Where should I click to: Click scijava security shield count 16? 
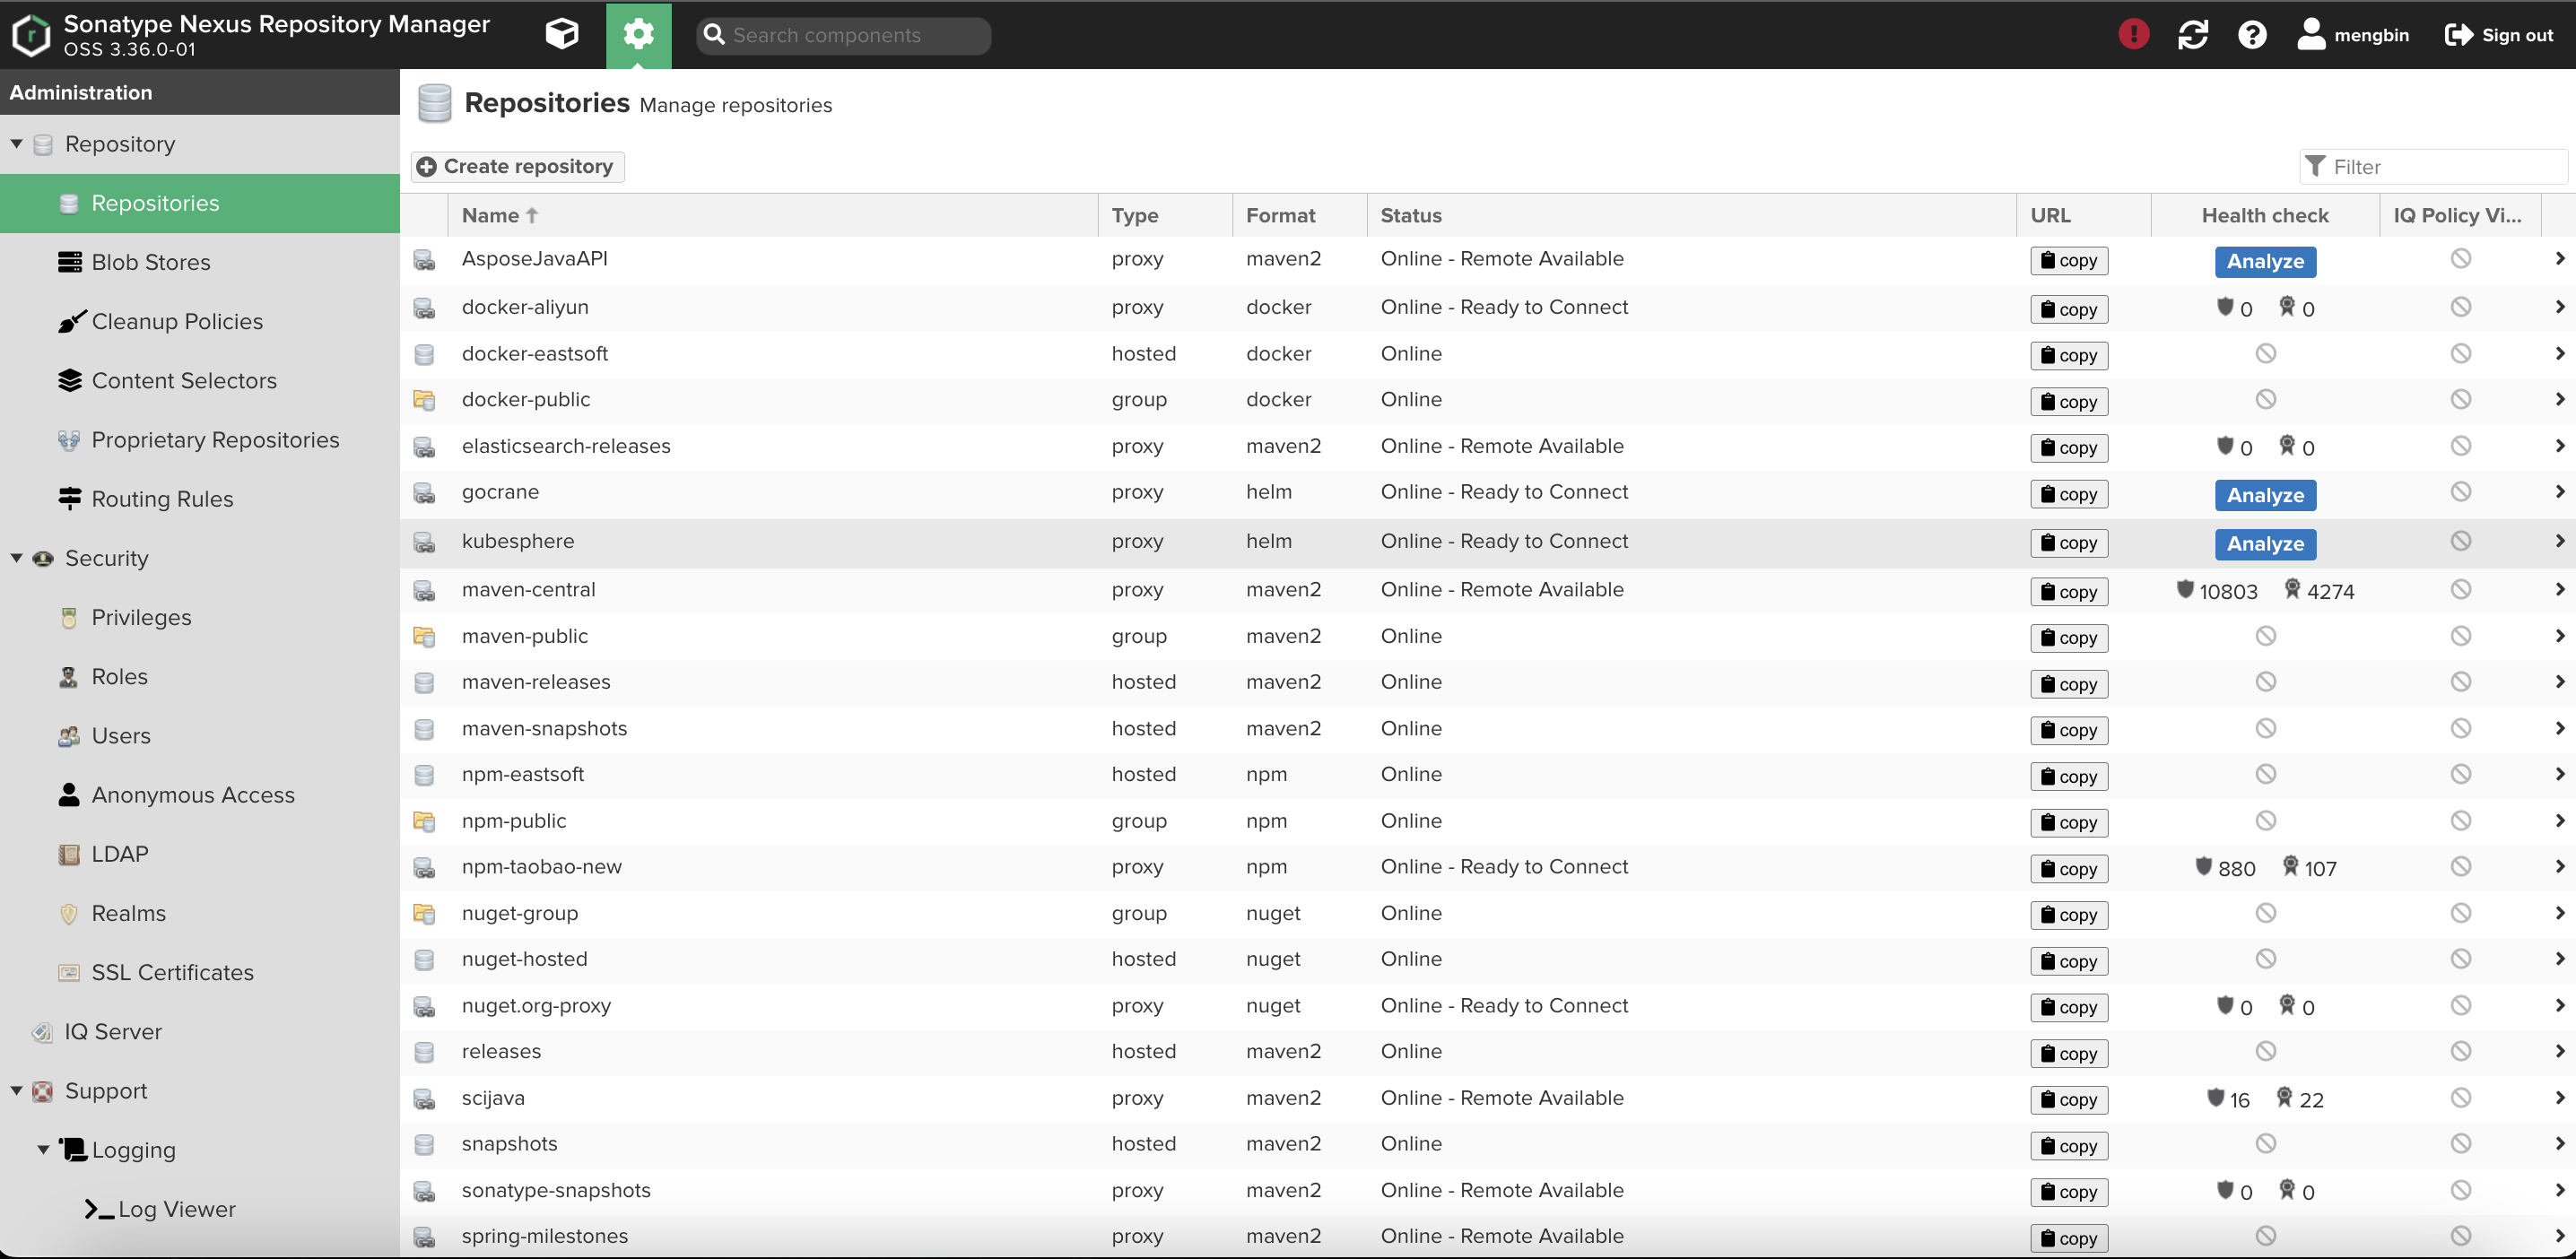2227,1099
